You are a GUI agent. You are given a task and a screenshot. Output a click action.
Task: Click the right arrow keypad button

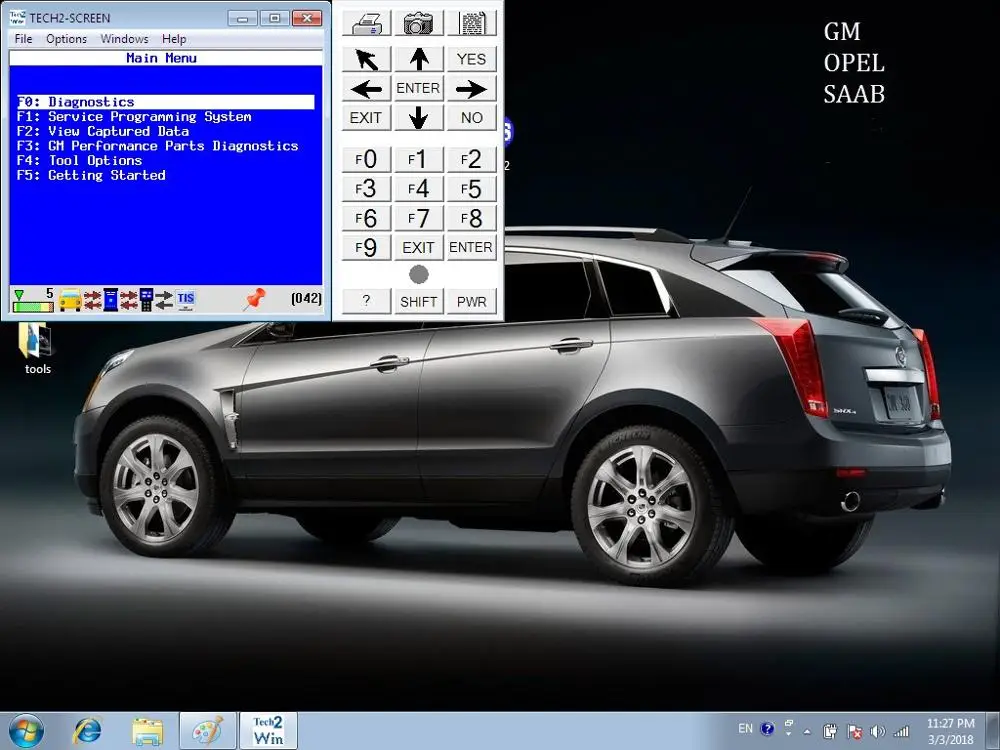[x=471, y=89]
